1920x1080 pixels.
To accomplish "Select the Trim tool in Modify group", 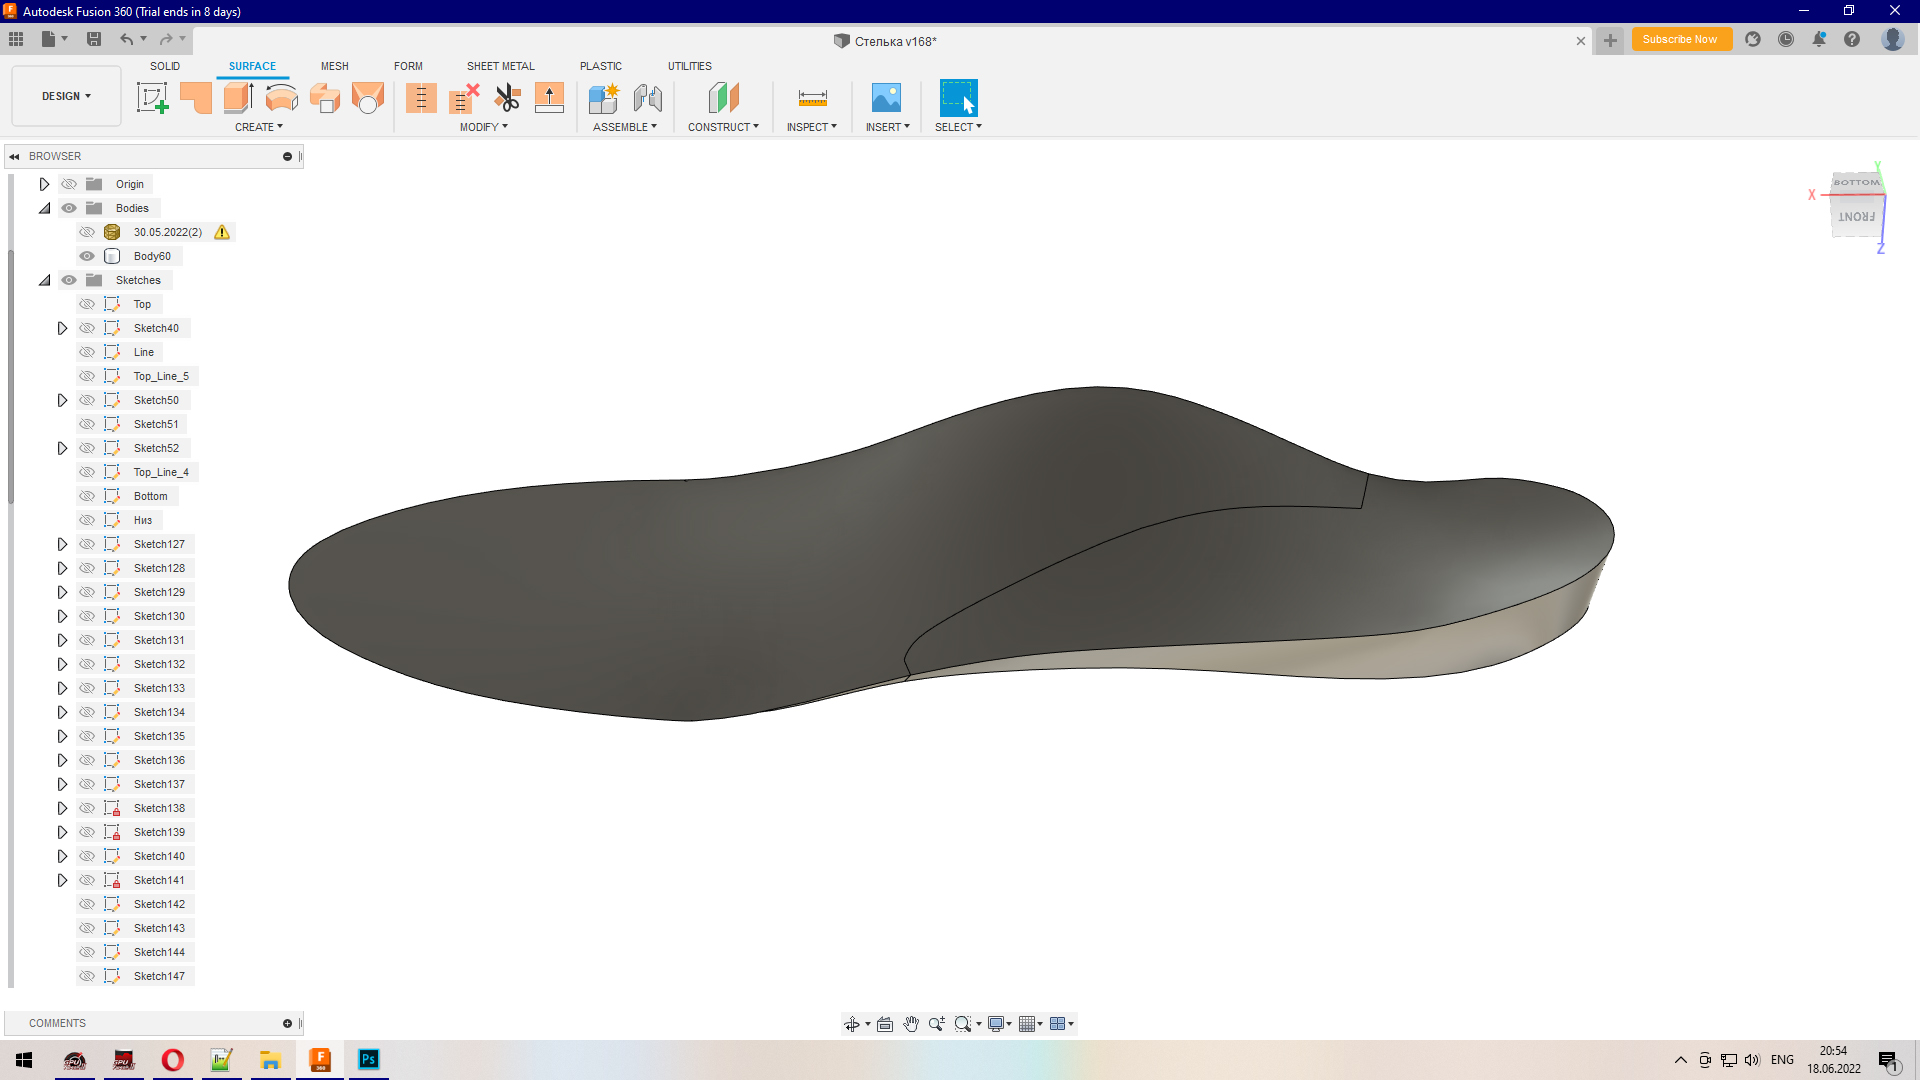I will tap(507, 97).
